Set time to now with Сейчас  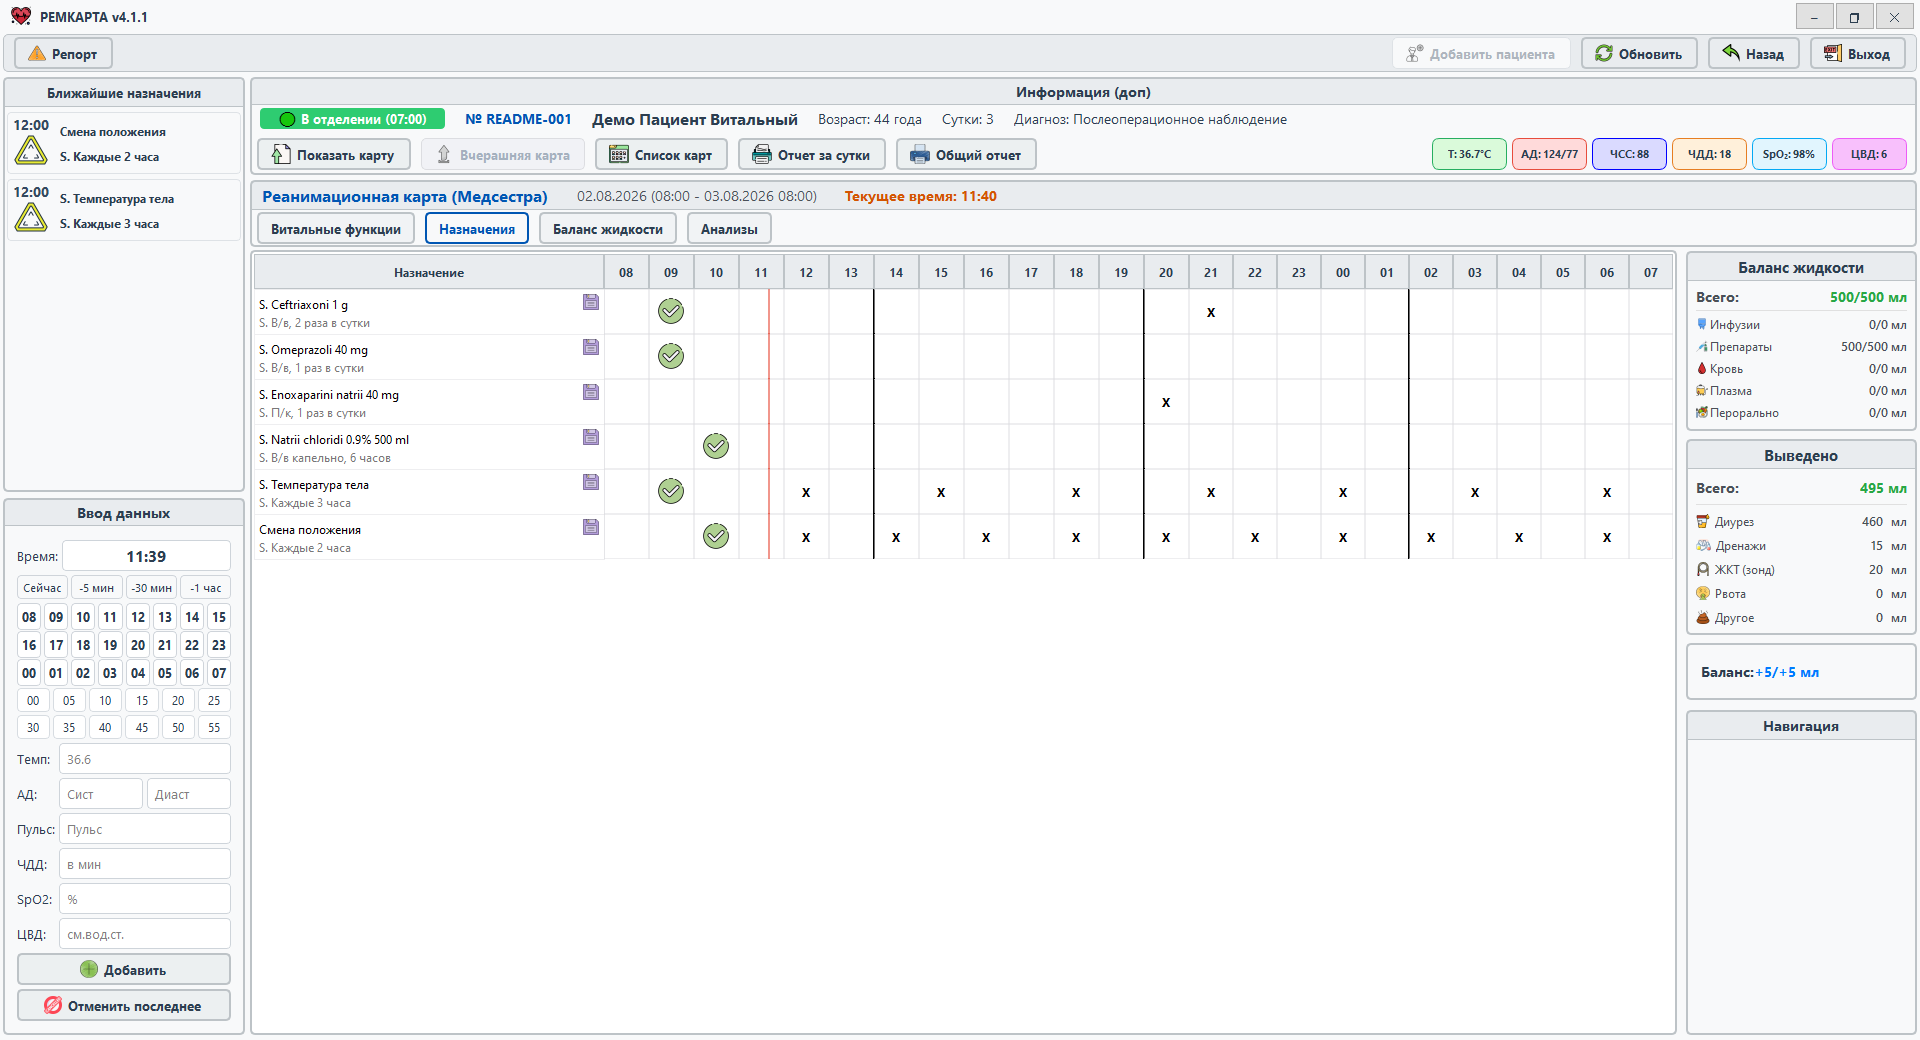pos(42,588)
